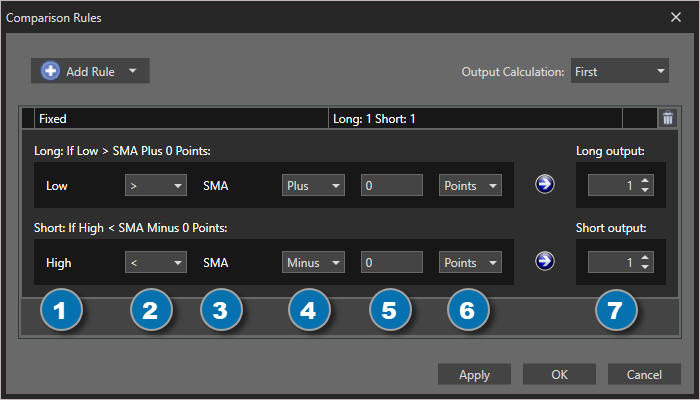Decrease Short output with down stepper arrow

[x=645, y=267]
